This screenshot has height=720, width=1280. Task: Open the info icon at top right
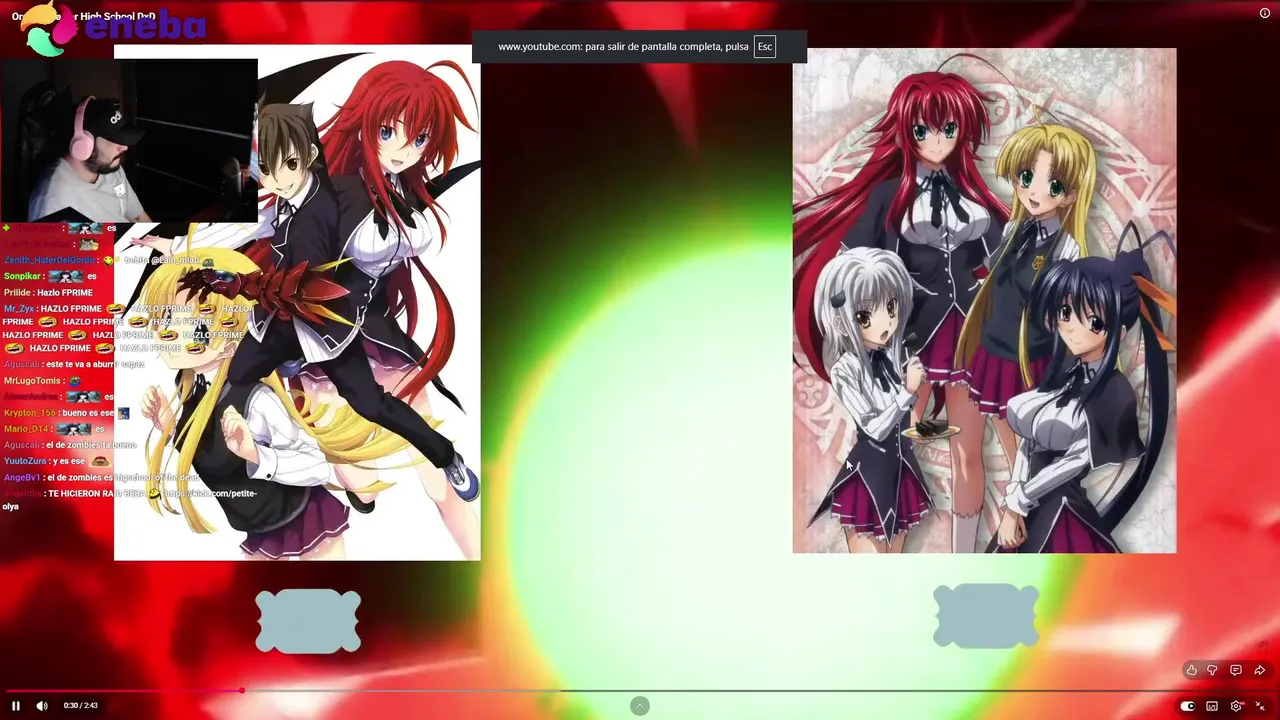point(1264,13)
